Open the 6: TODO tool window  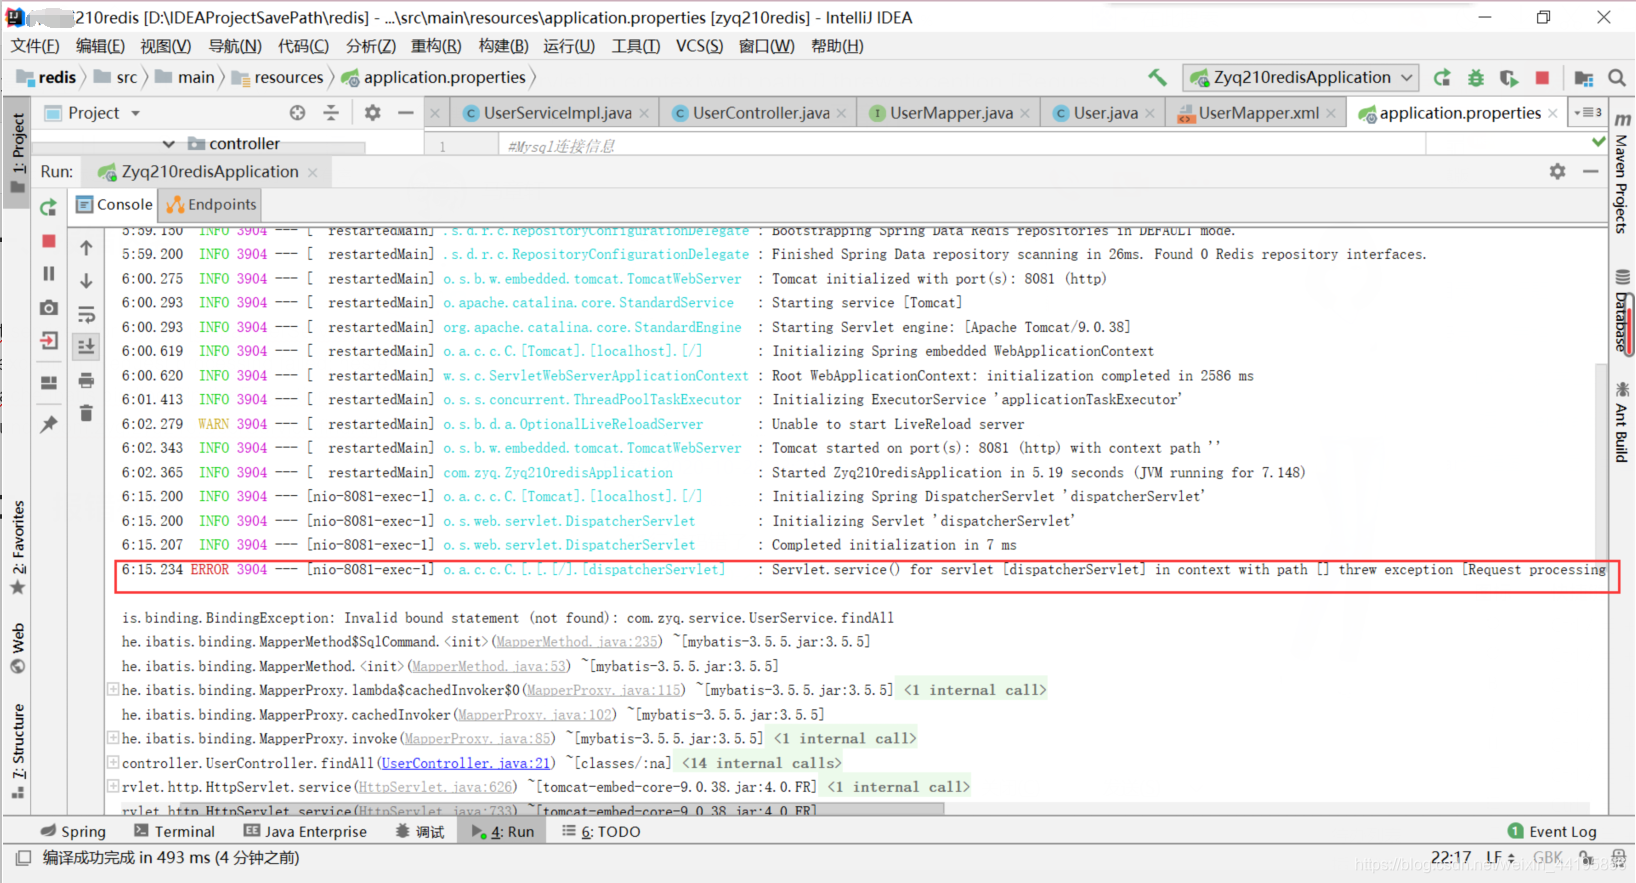601,831
